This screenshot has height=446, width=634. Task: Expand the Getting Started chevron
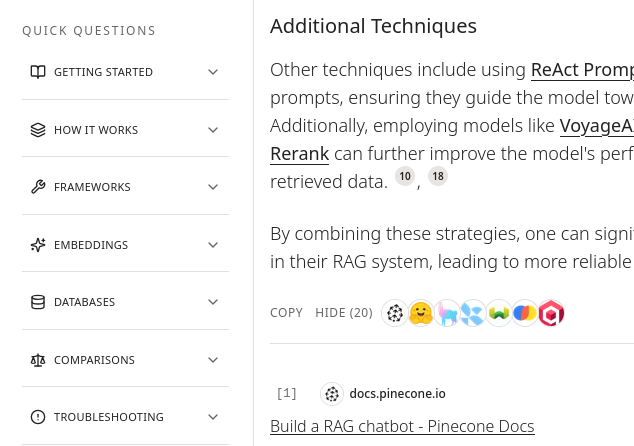click(213, 72)
